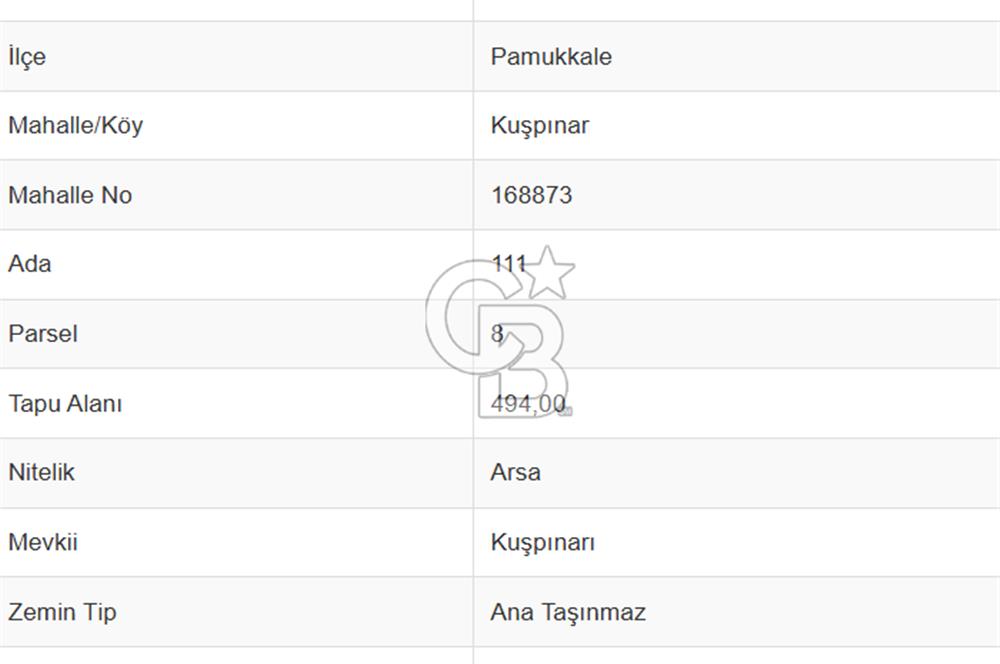Click the Ana Taşınmaz value
Image resolution: width=1000 pixels, height=664 pixels.
pyautogui.click(x=568, y=612)
